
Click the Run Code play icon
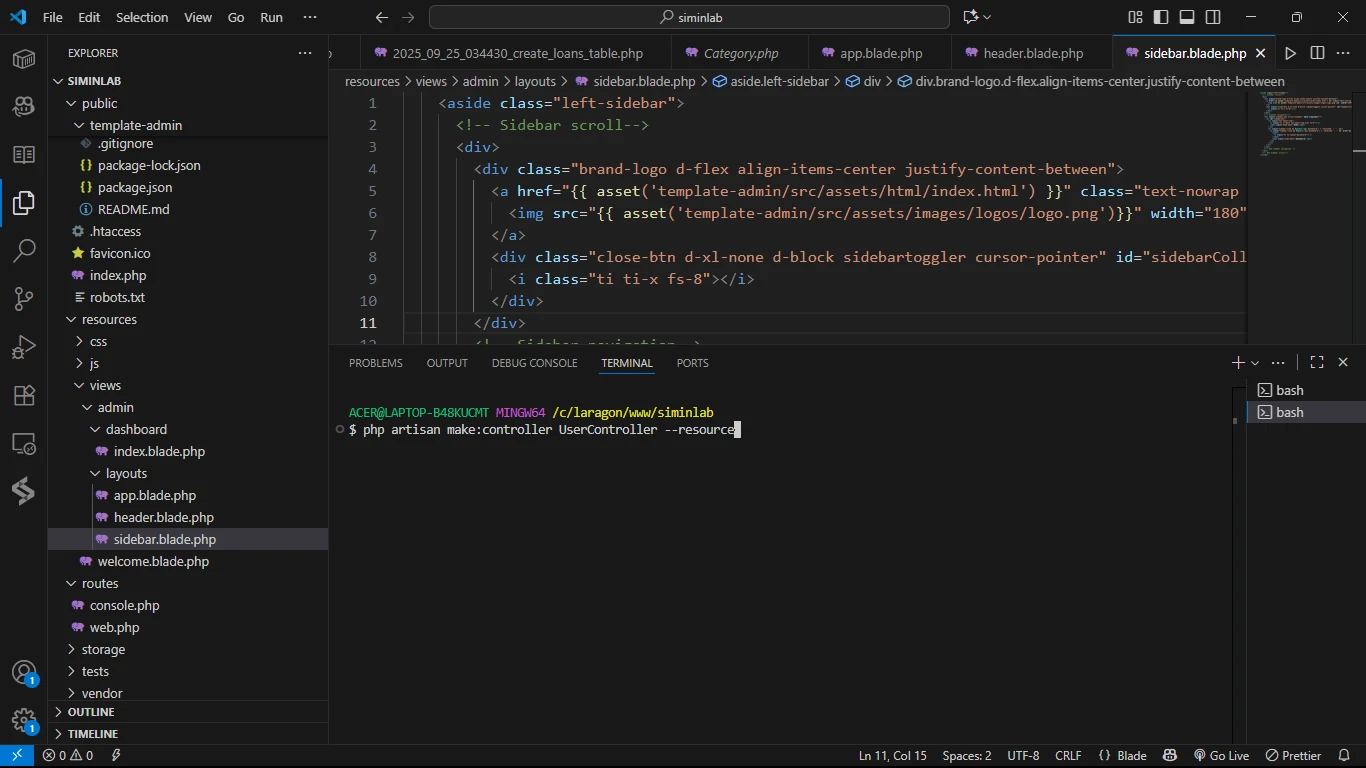pos(1290,53)
